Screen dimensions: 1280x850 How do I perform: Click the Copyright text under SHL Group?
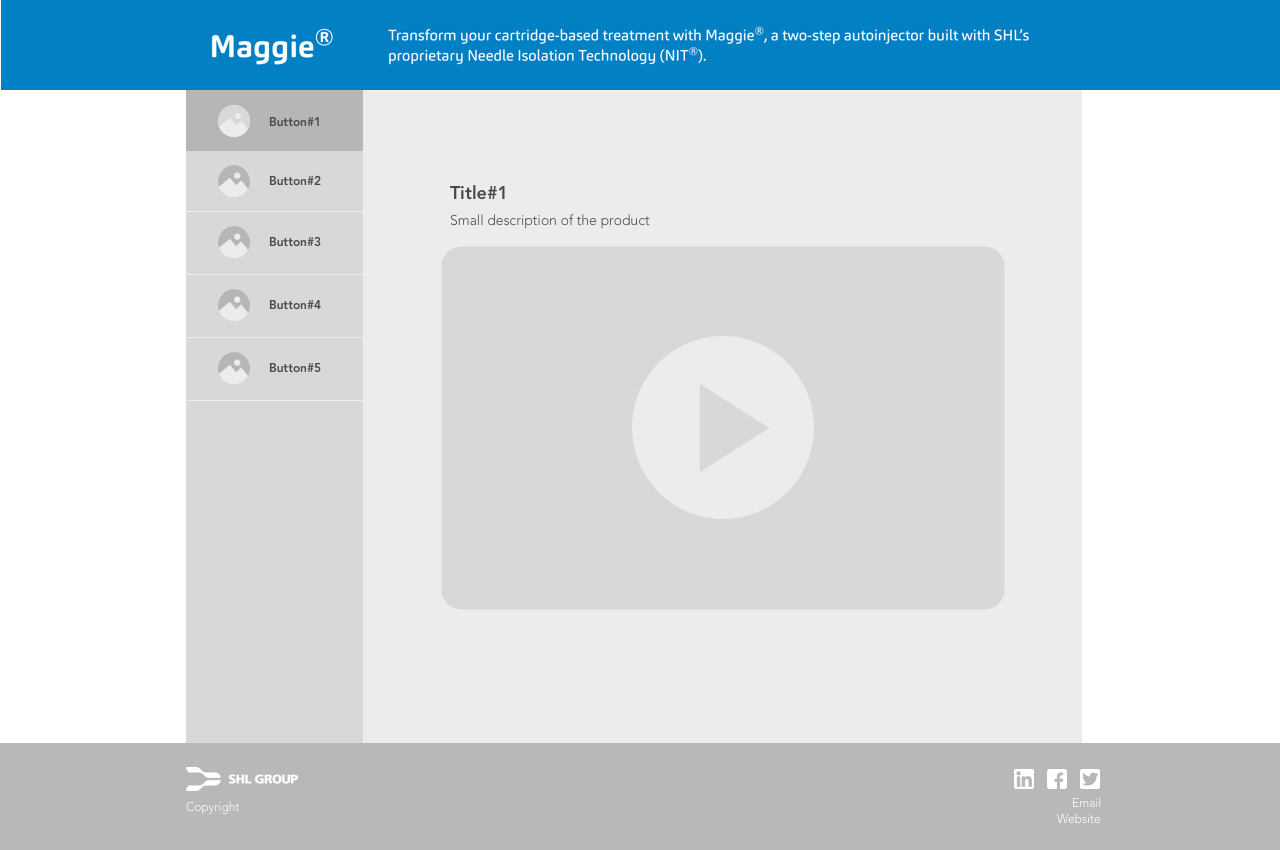(212, 807)
